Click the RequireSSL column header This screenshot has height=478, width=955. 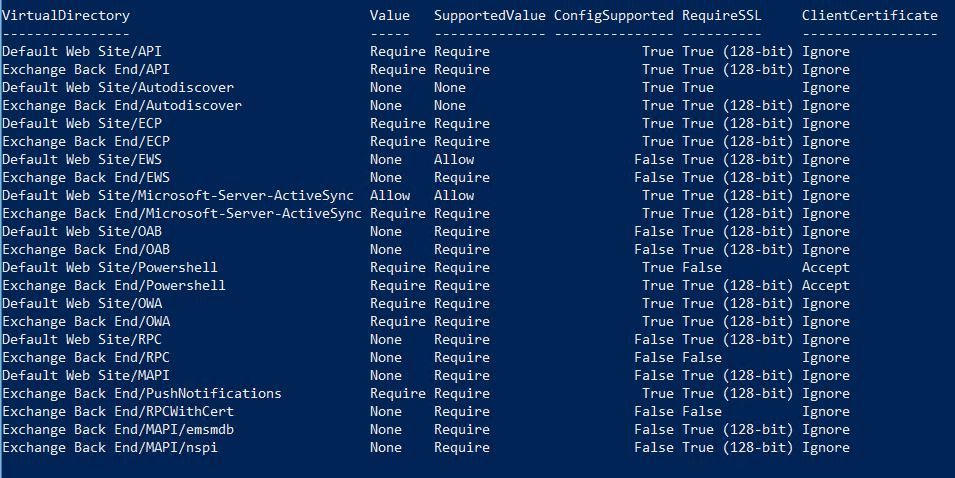click(x=721, y=16)
